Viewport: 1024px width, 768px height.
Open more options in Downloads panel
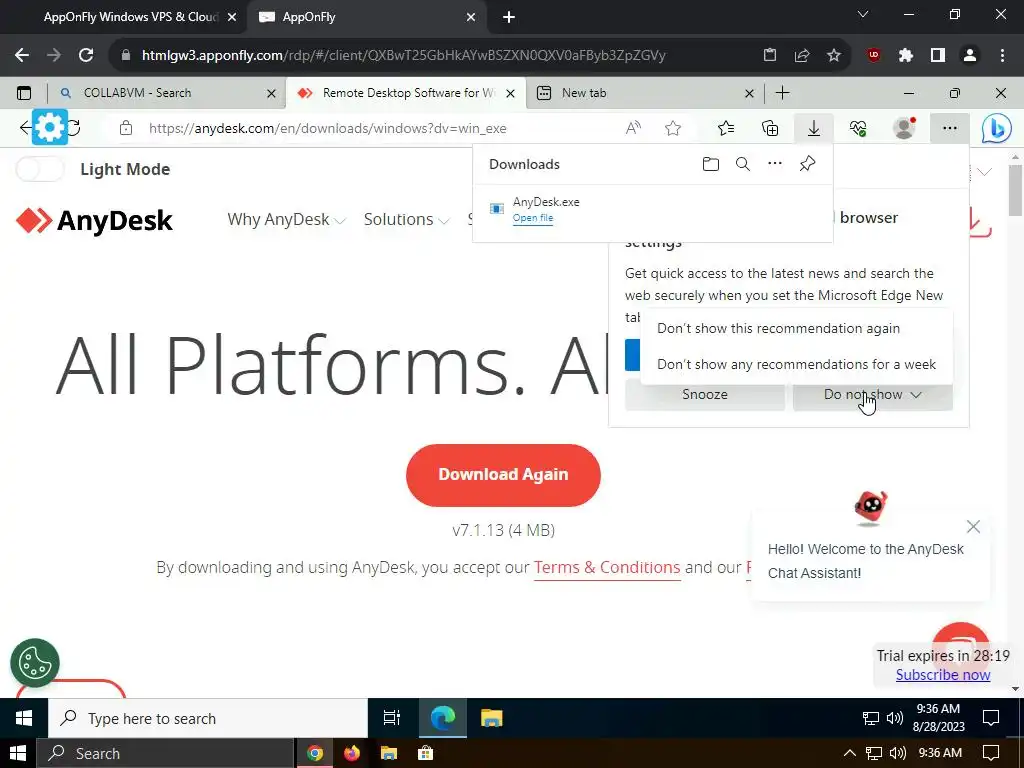click(x=775, y=164)
